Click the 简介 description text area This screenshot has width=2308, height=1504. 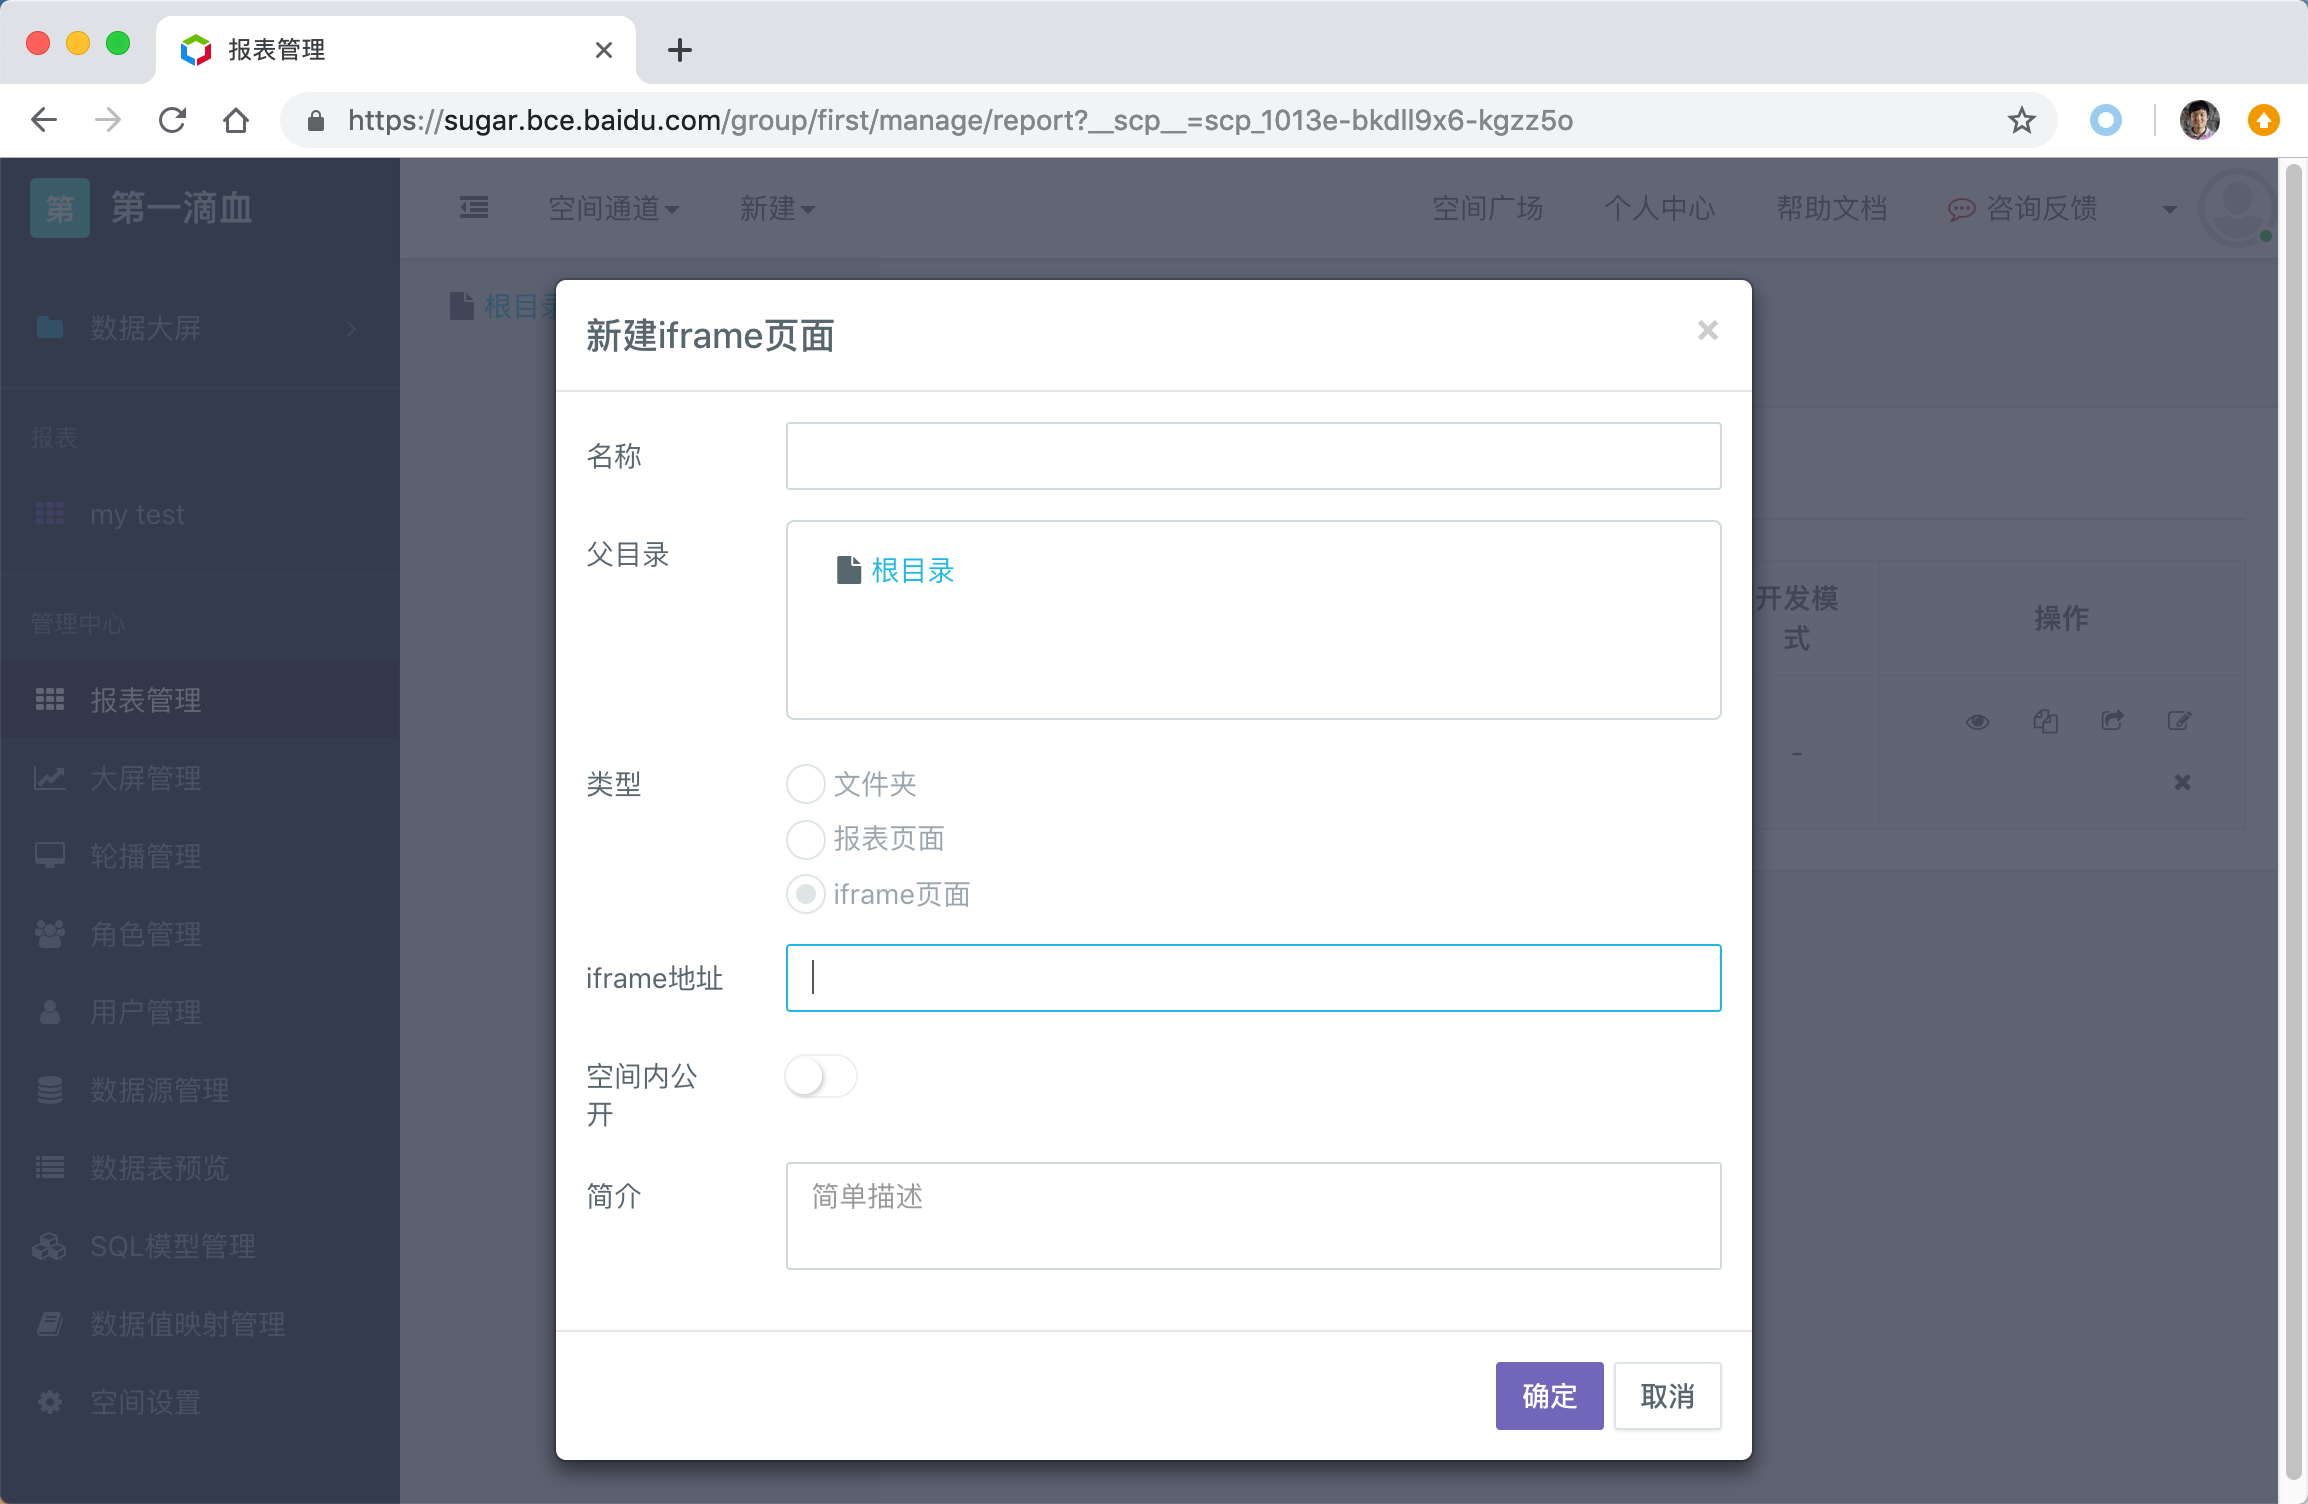(x=1253, y=1215)
